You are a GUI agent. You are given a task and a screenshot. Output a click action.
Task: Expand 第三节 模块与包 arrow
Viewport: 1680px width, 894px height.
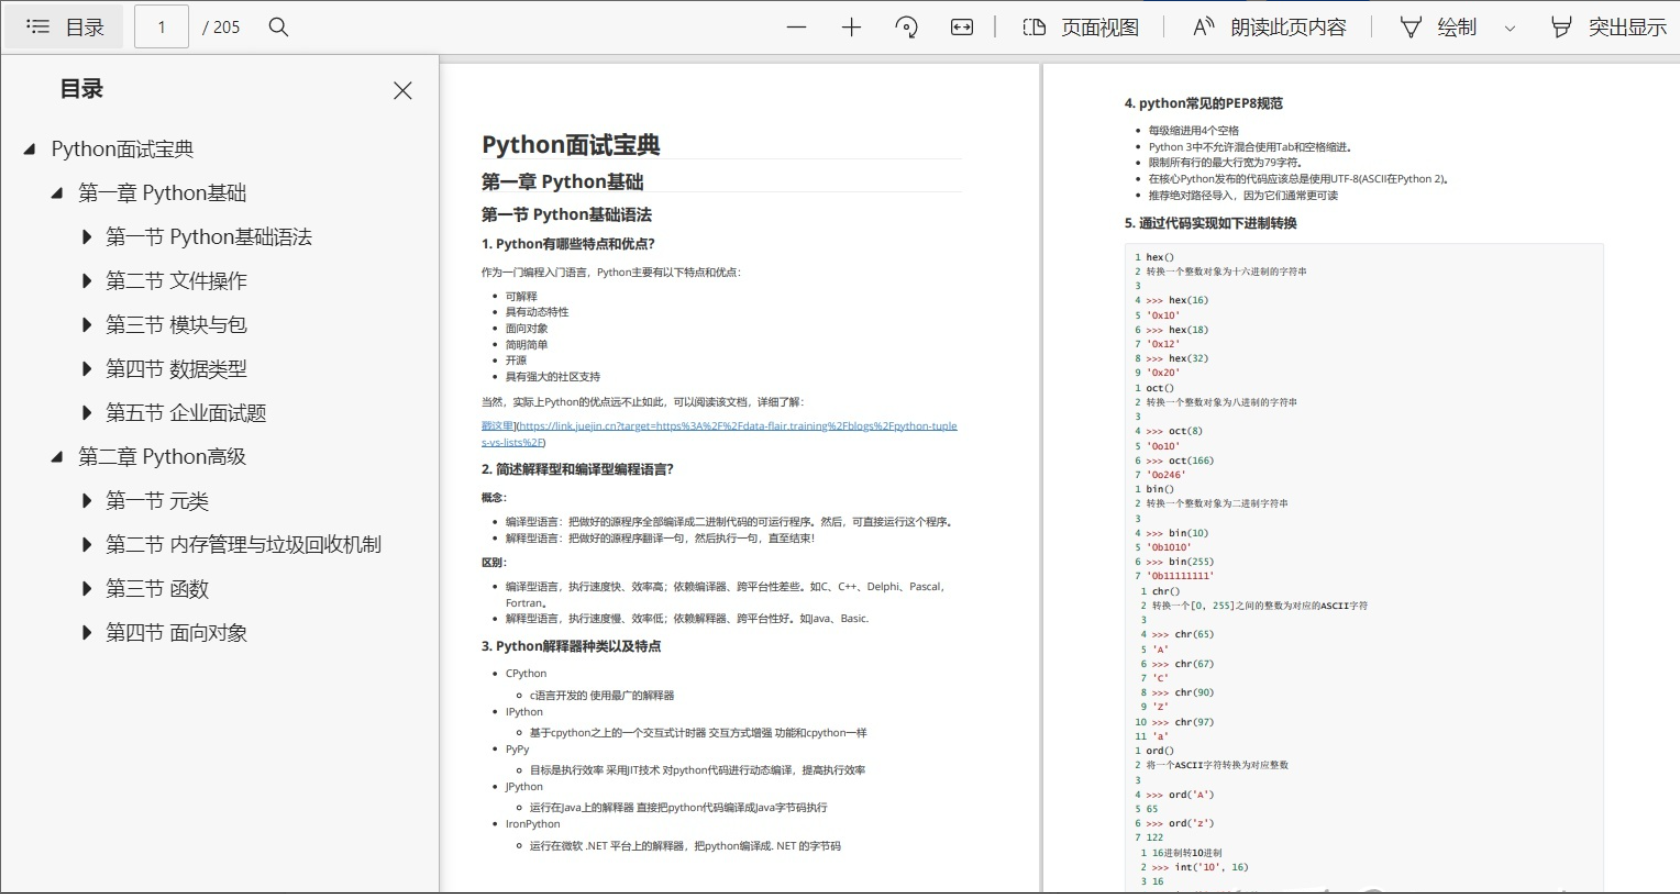[86, 325]
